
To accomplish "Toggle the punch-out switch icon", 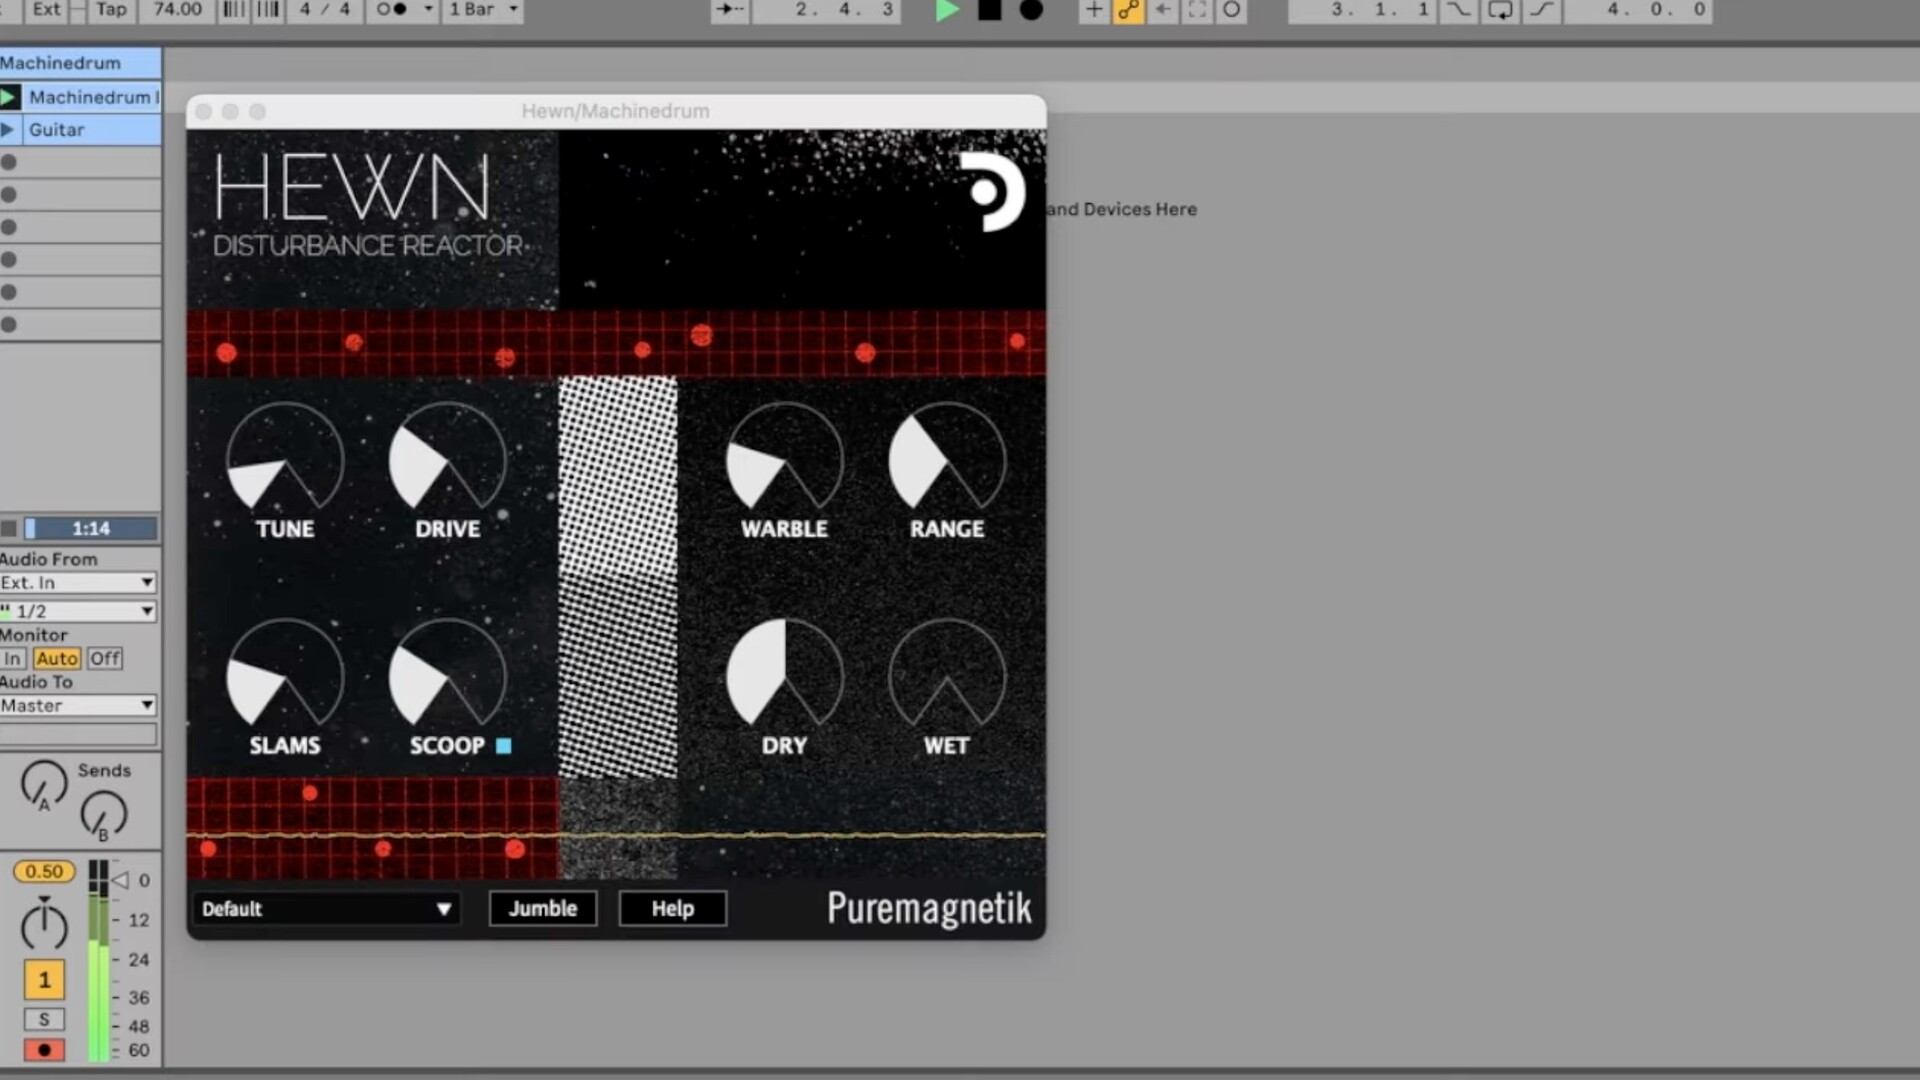I will point(1541,10).
